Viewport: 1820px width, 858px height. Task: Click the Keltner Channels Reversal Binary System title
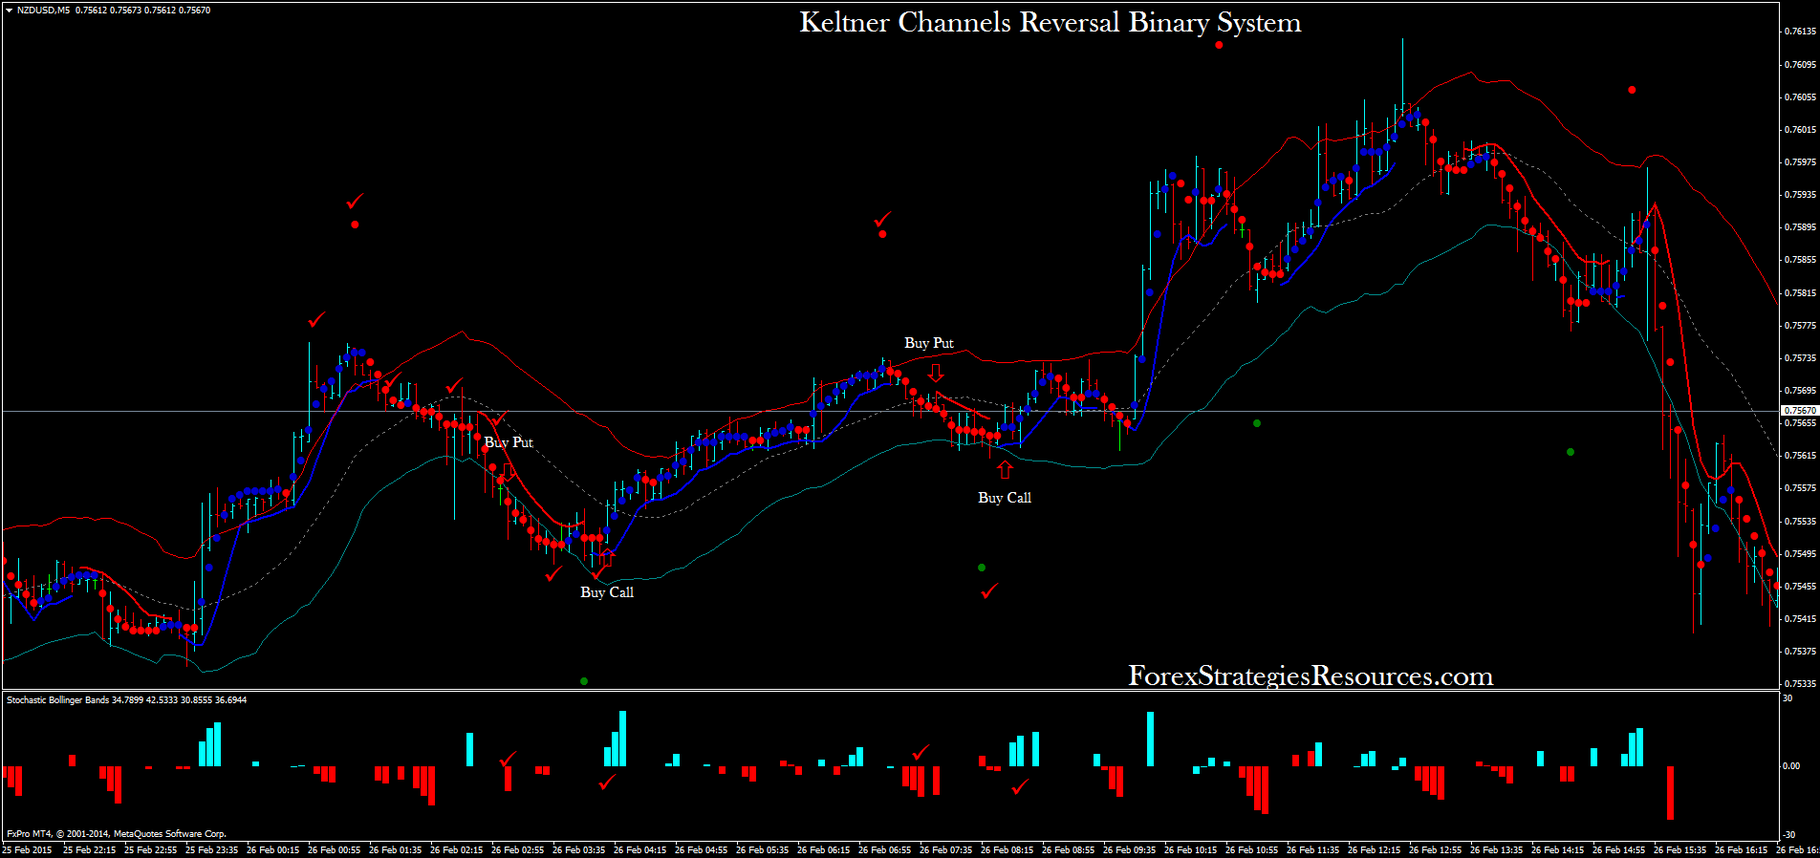1050,23
